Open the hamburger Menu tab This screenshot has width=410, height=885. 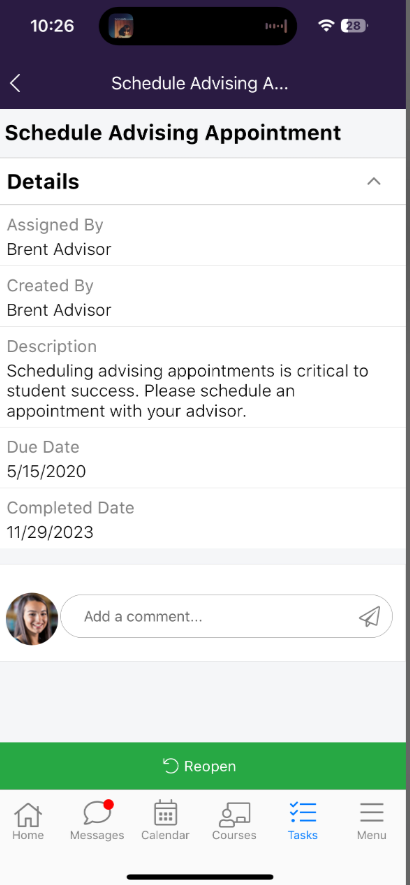(372, 821)
